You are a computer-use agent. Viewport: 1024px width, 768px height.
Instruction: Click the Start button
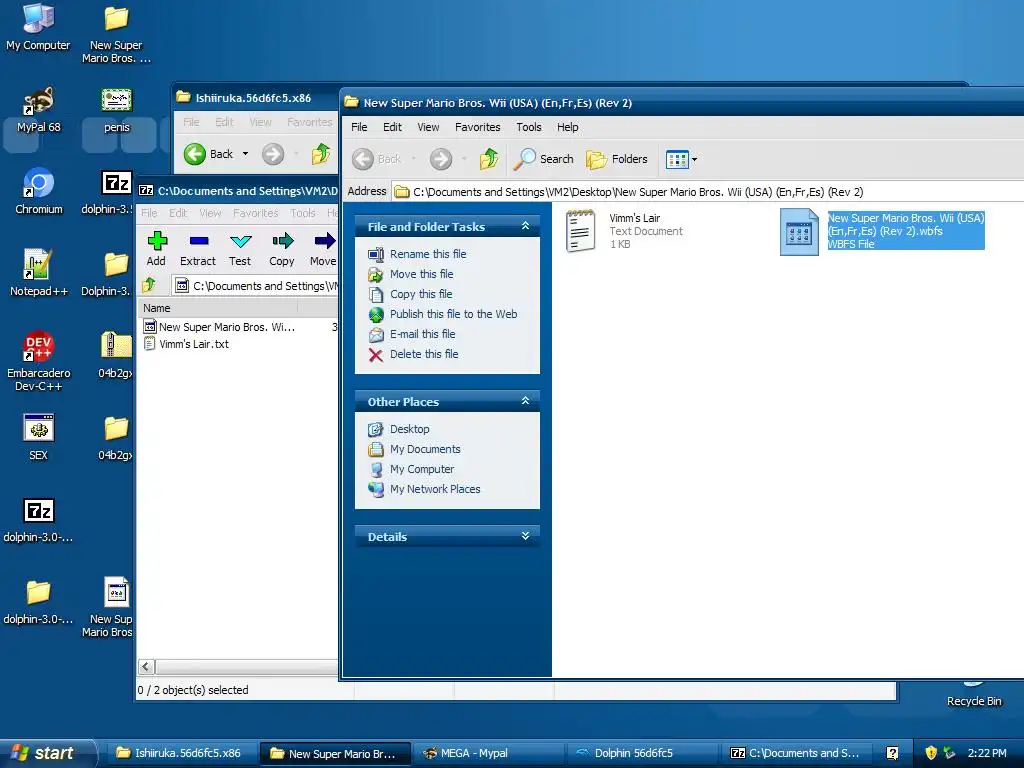[48, 753]
